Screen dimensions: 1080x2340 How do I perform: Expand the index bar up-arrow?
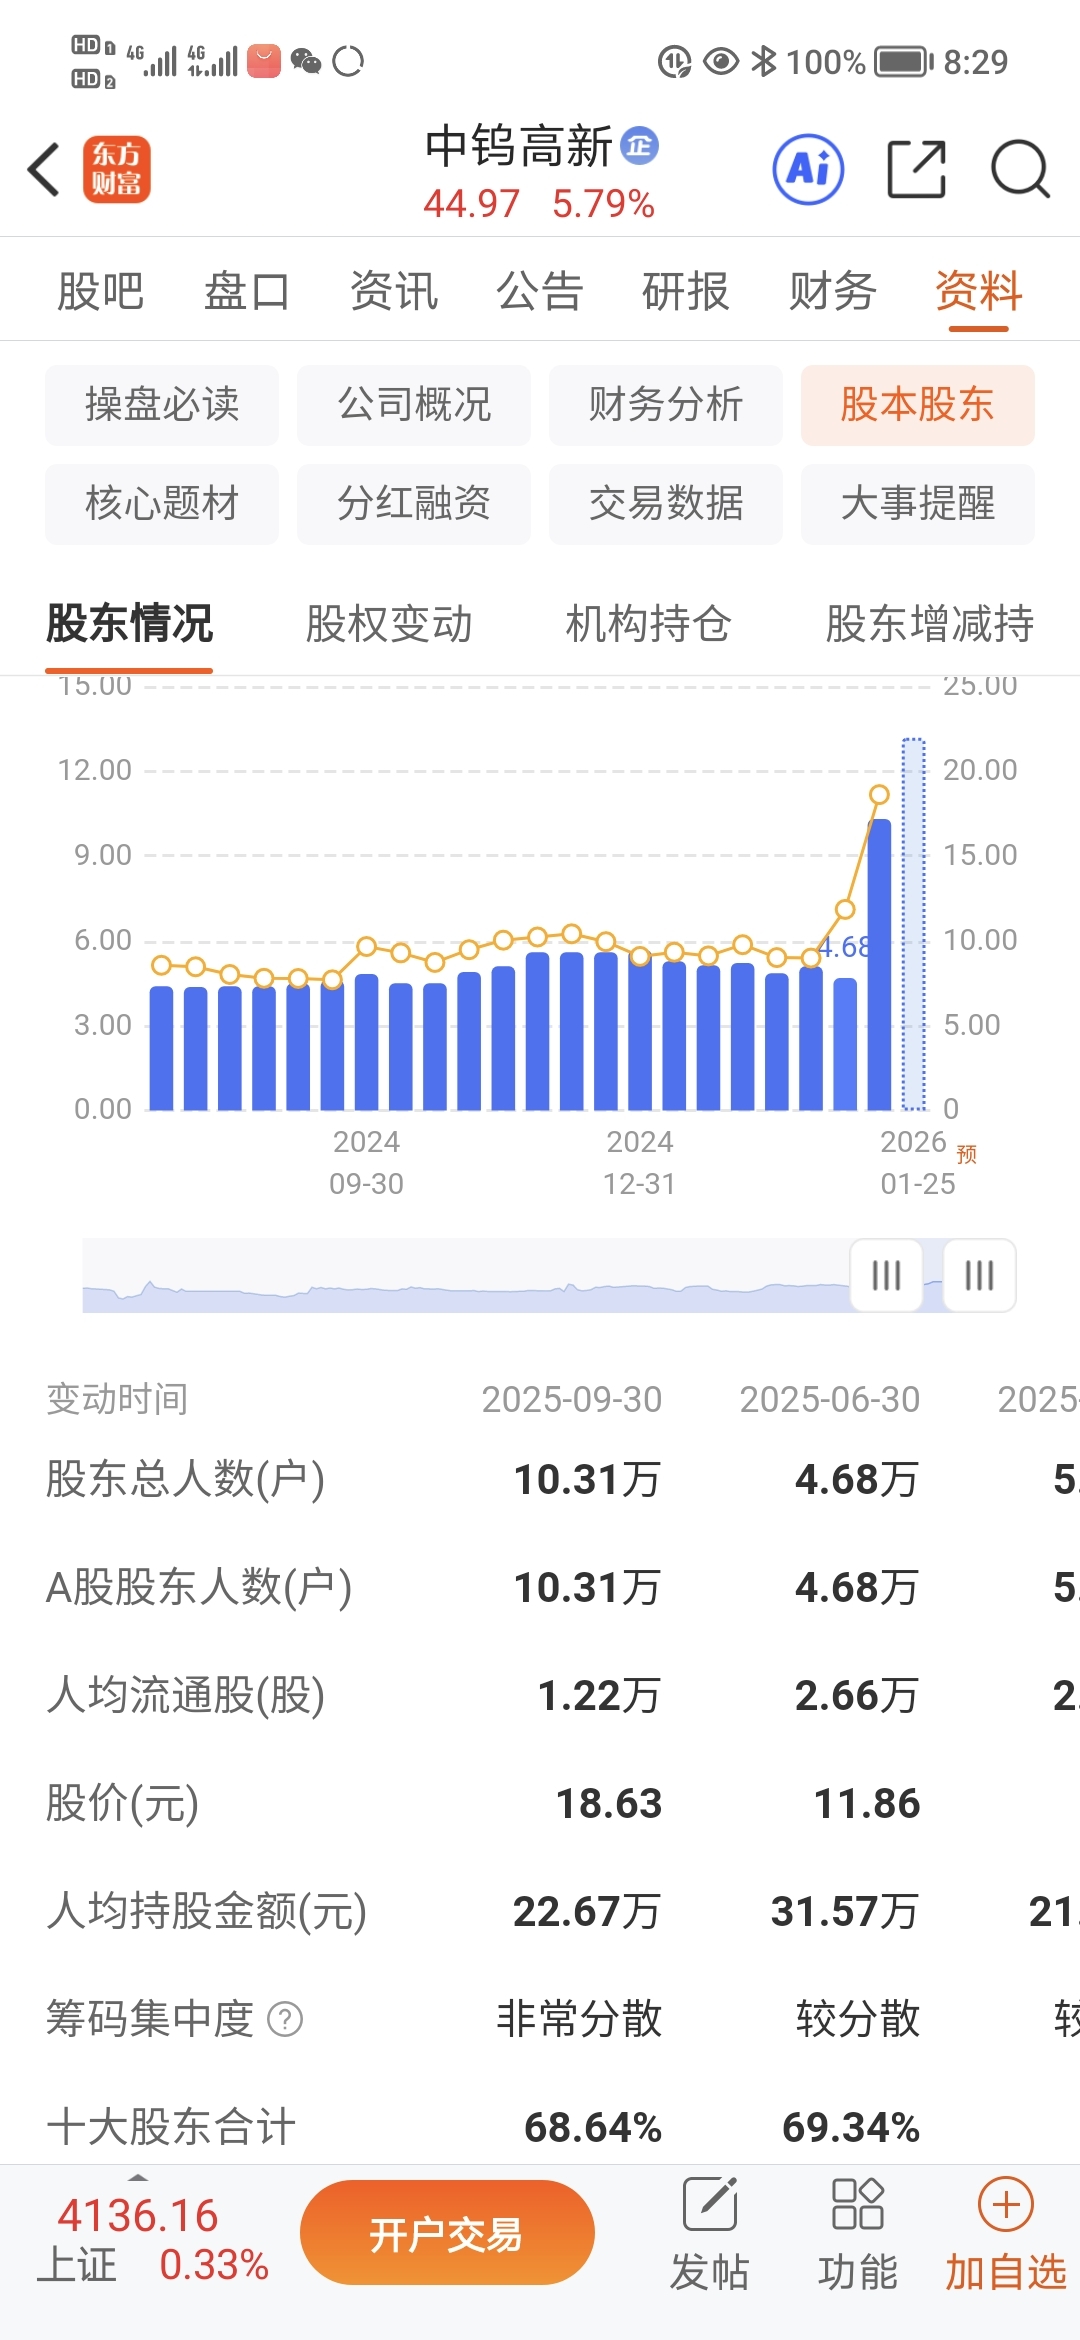pos(138,2177)
